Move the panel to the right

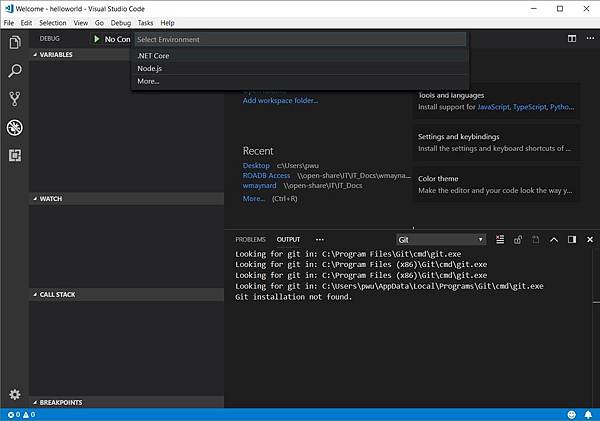click(x=572, y=240)
